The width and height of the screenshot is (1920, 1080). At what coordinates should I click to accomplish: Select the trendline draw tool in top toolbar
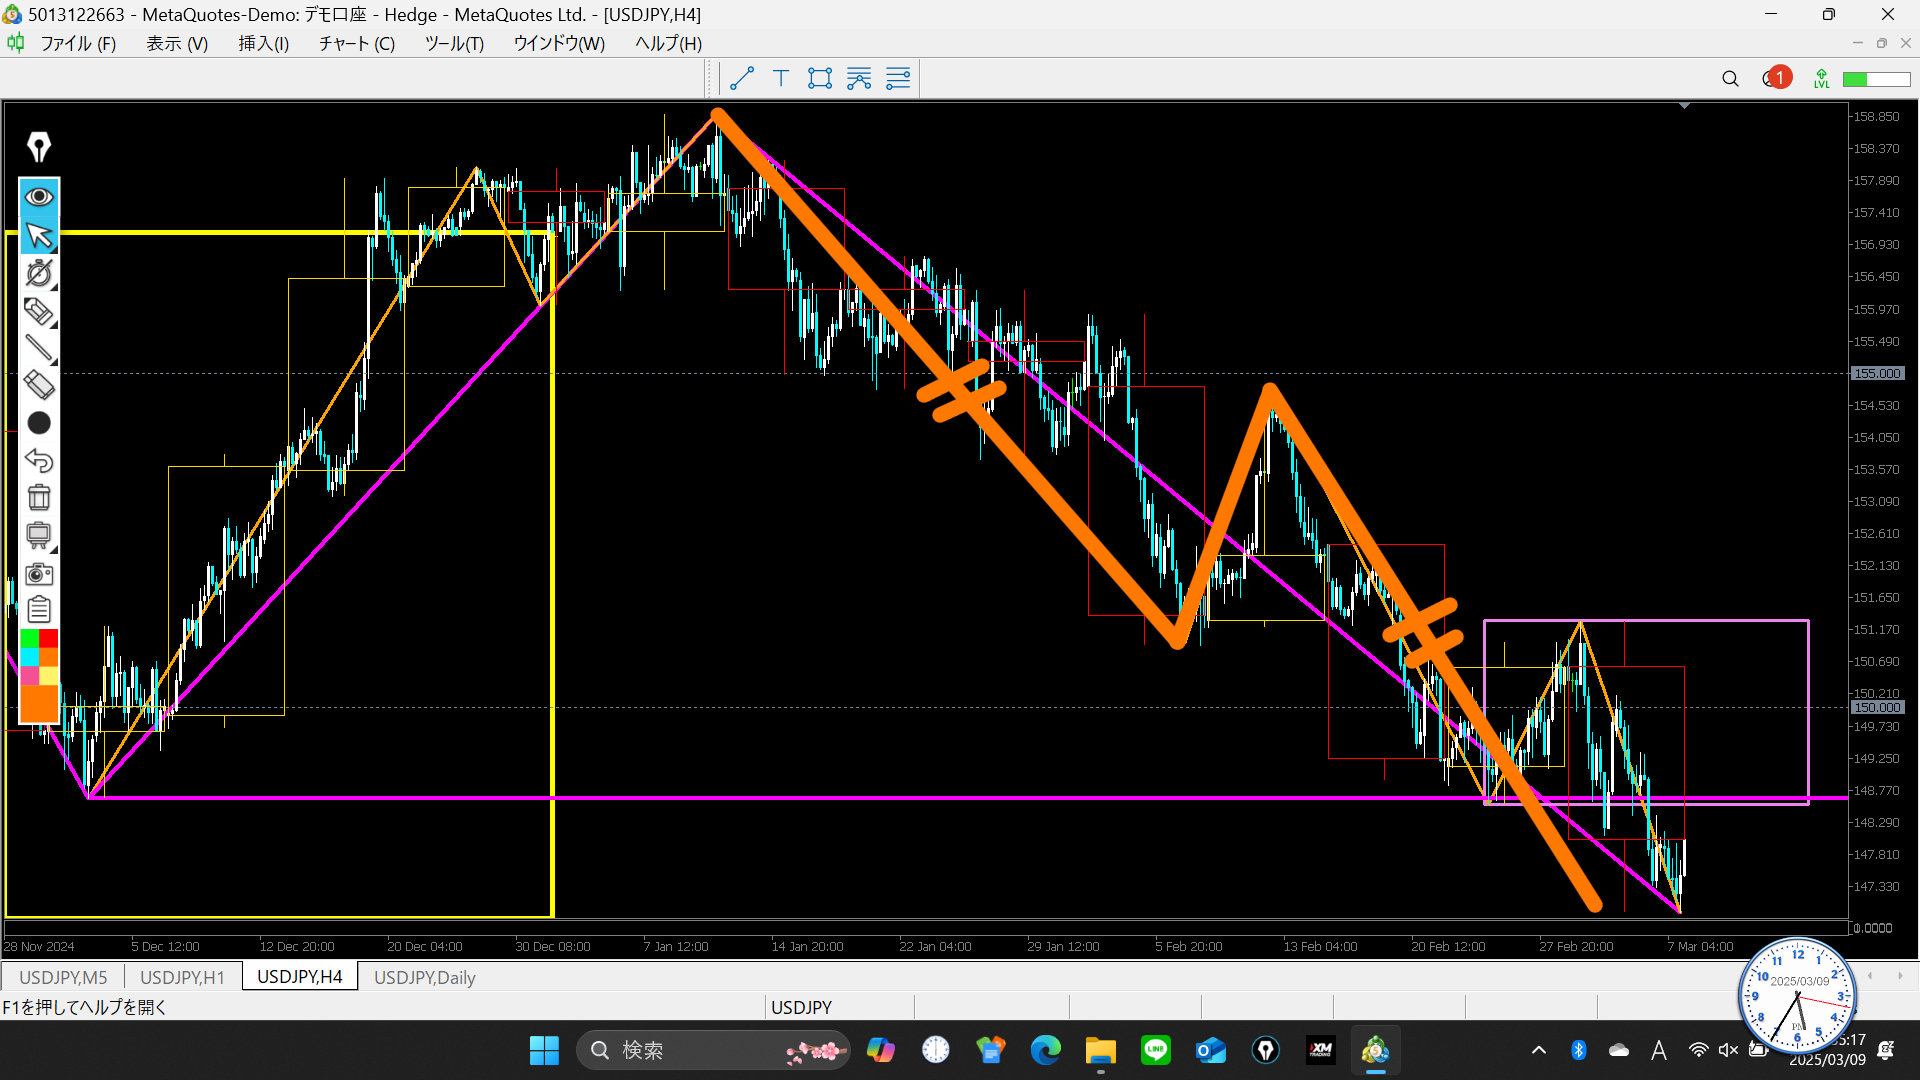[742, 78]
